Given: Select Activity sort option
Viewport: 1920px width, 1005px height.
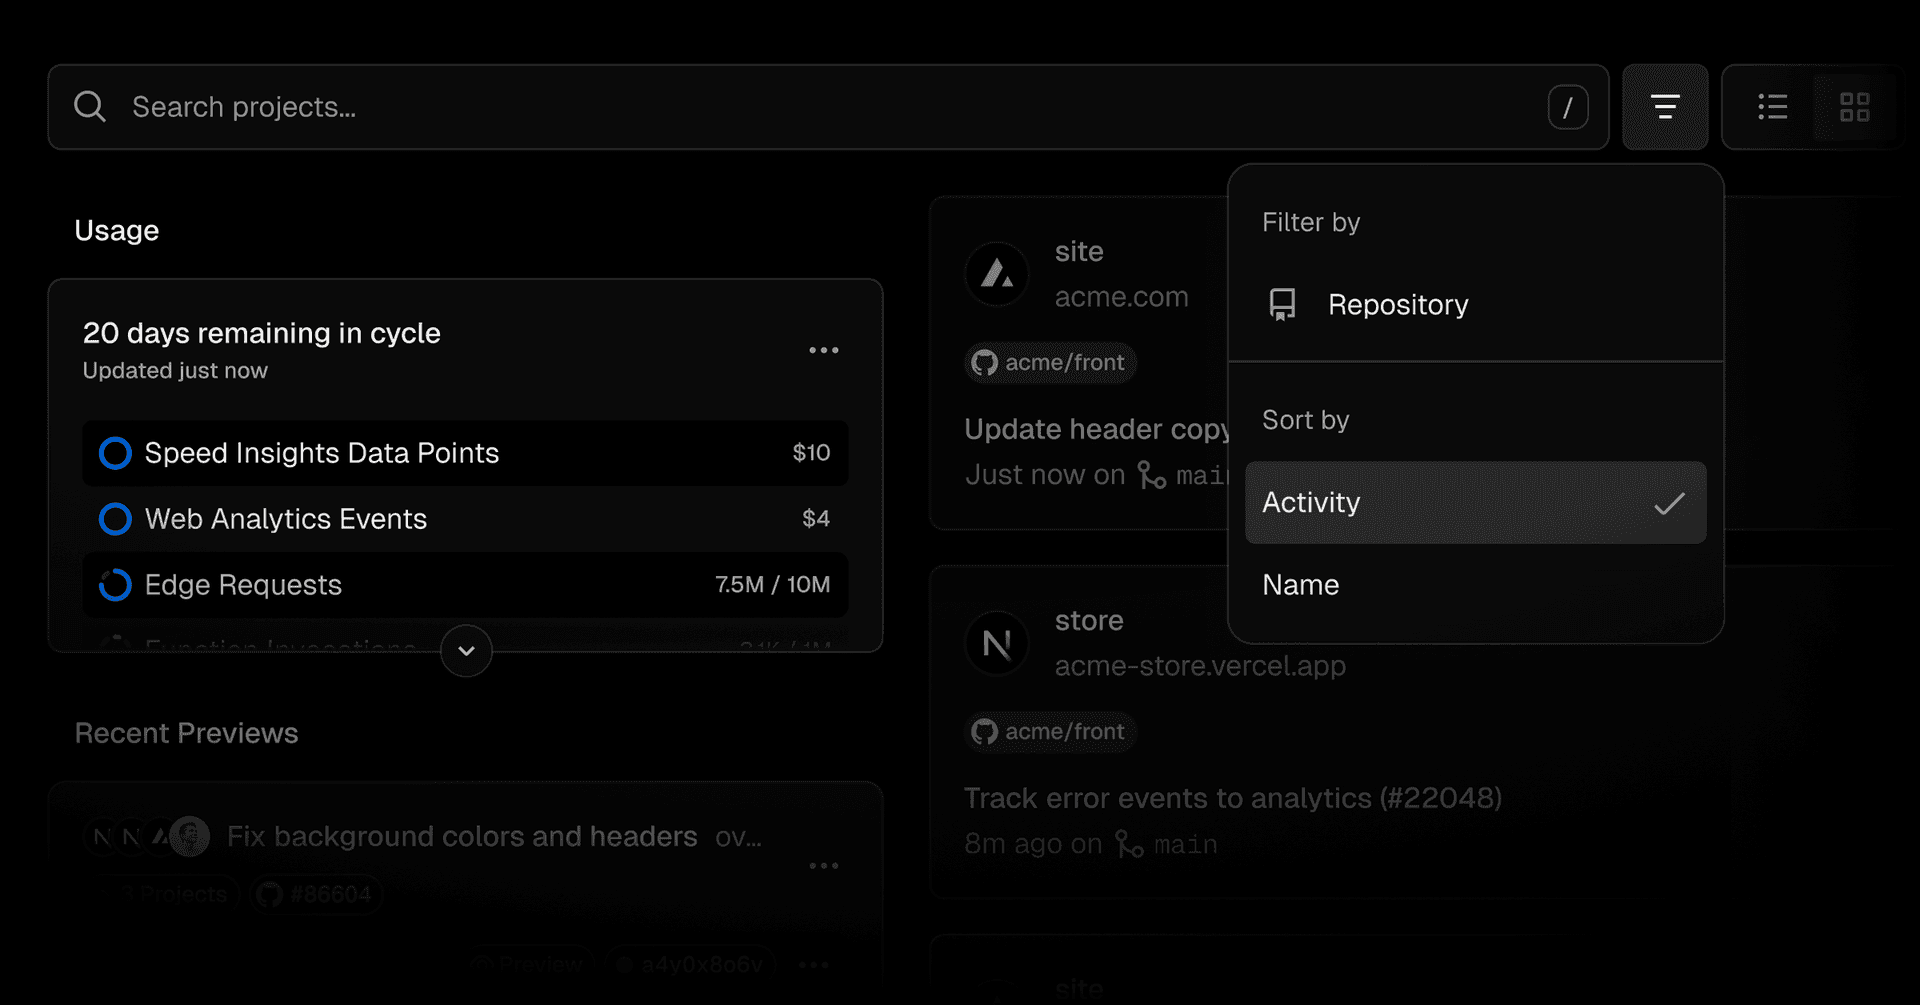Looking at the screenshot, I should 1474,502.
